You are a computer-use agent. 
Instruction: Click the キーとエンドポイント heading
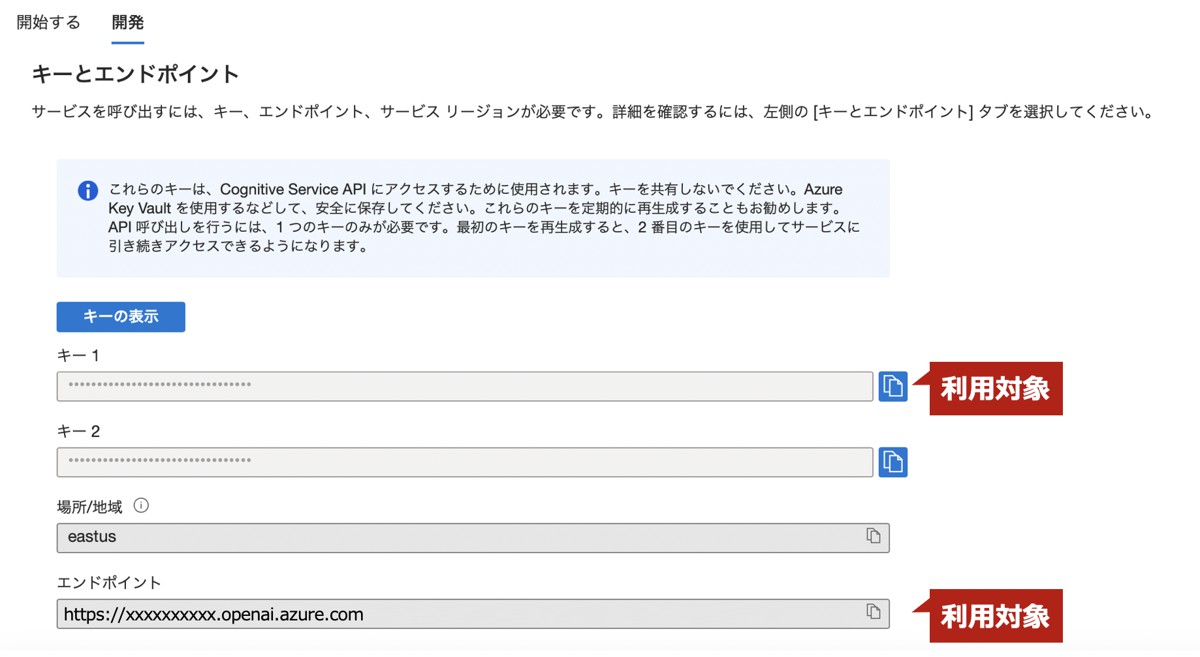pyautogui.click(x=136, y=74)
